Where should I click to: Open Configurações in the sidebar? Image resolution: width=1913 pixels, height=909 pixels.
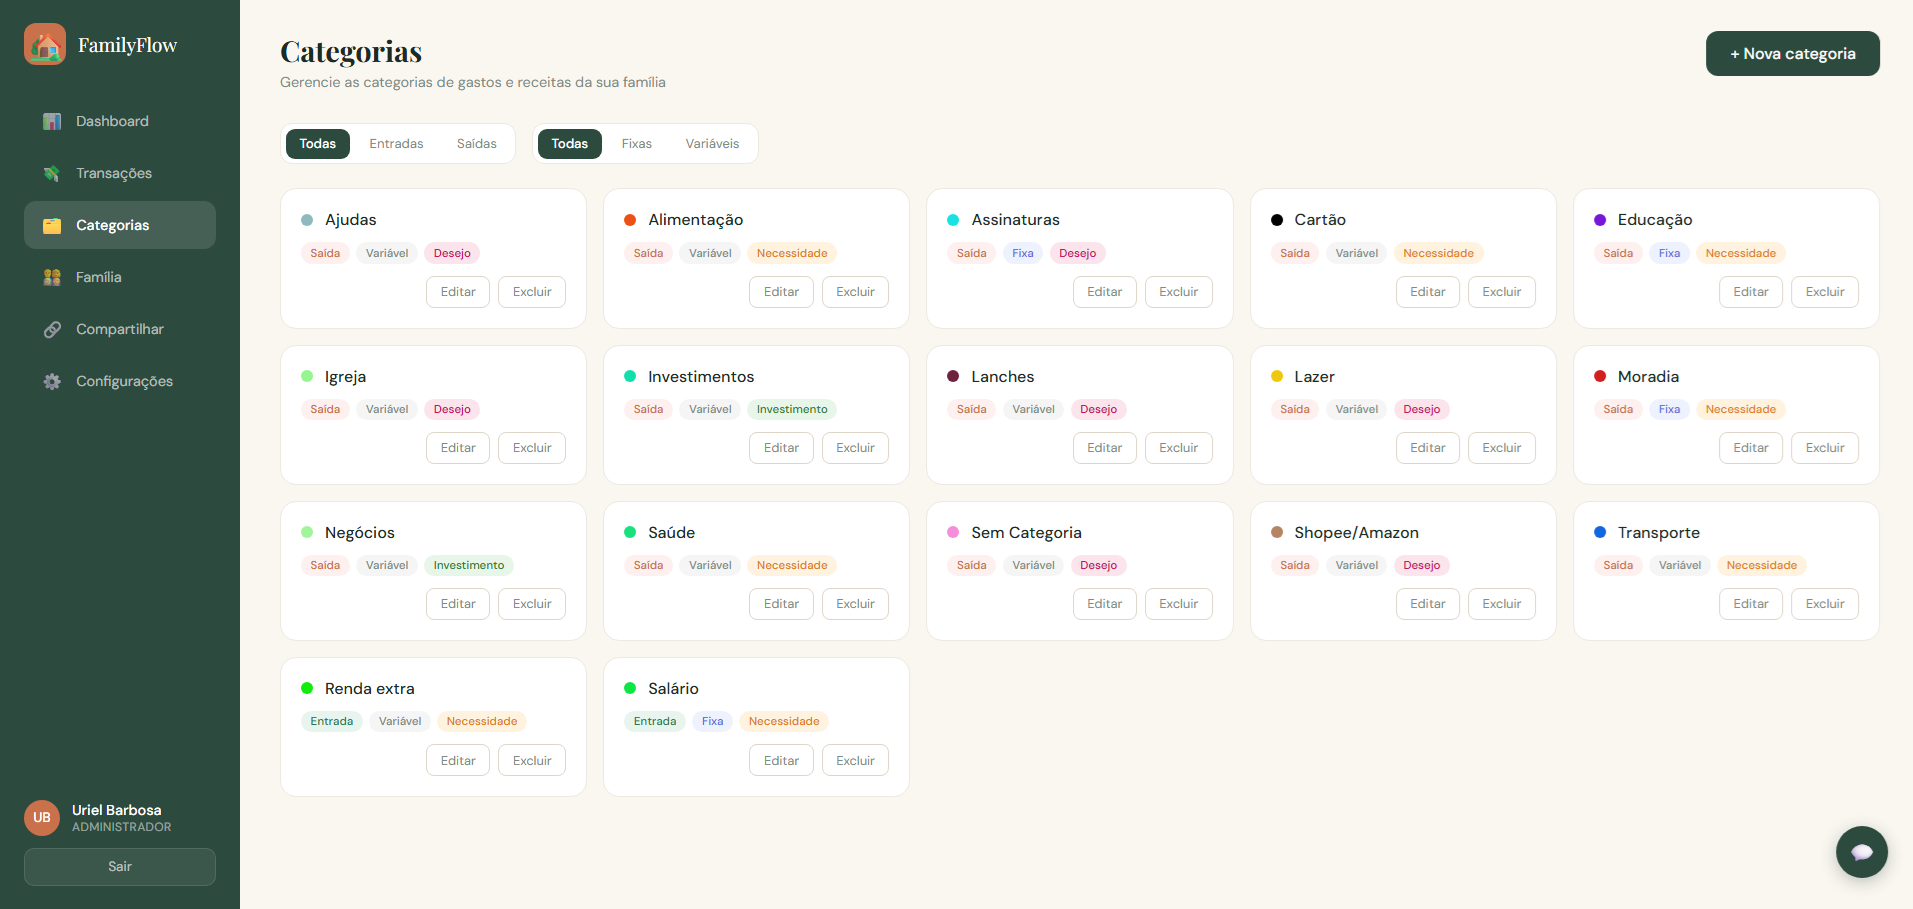(x=120, y=381)
